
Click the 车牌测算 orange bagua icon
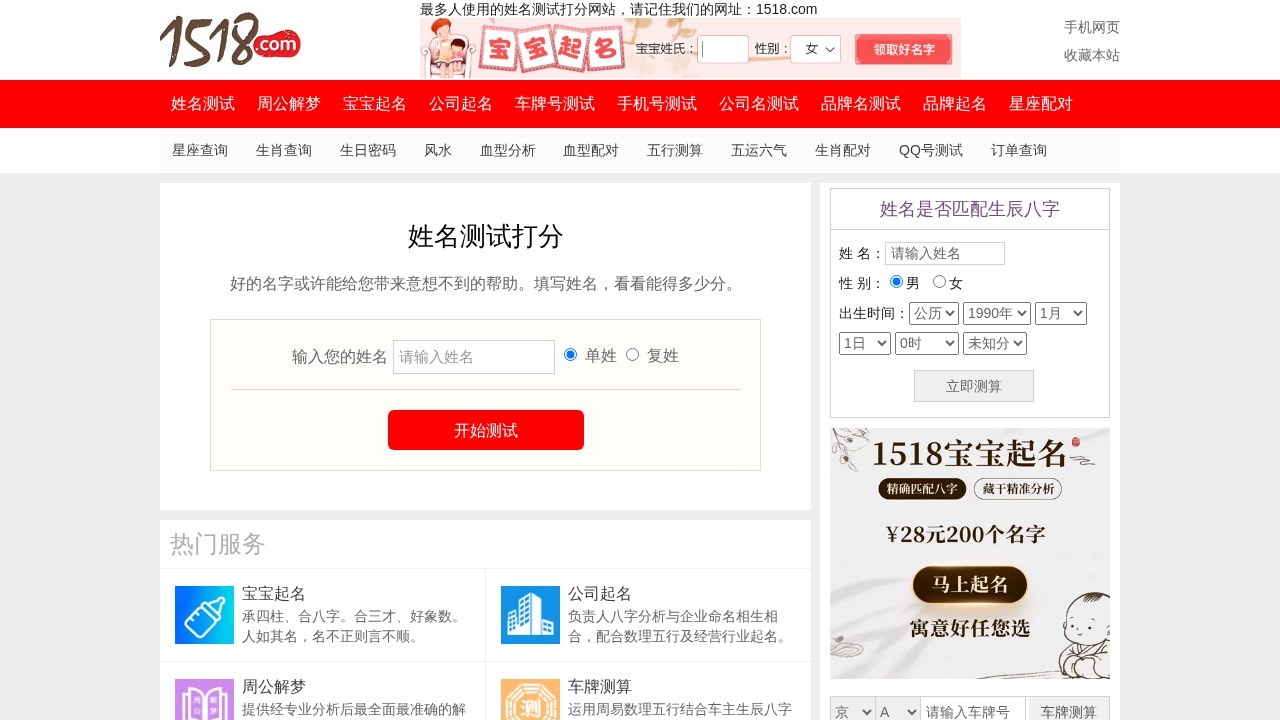[530, 700]
